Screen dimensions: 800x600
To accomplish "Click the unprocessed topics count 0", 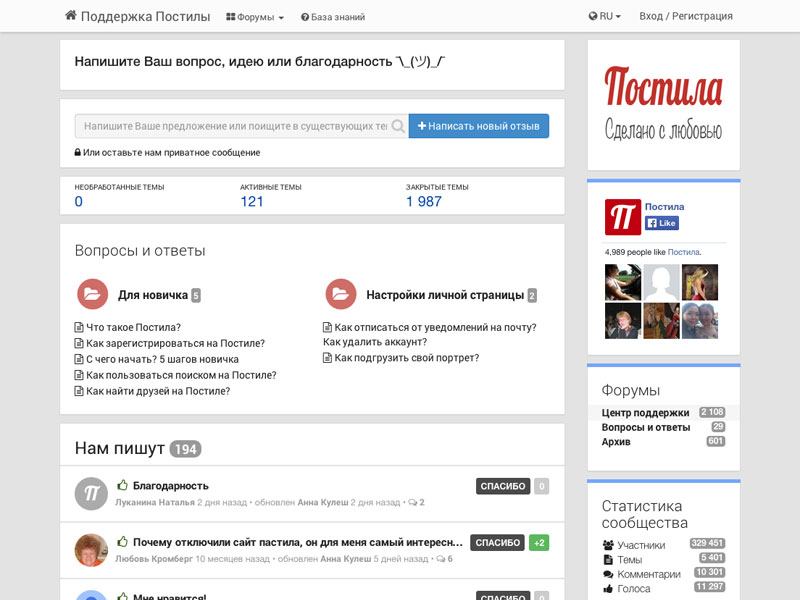I will [79, 202].
